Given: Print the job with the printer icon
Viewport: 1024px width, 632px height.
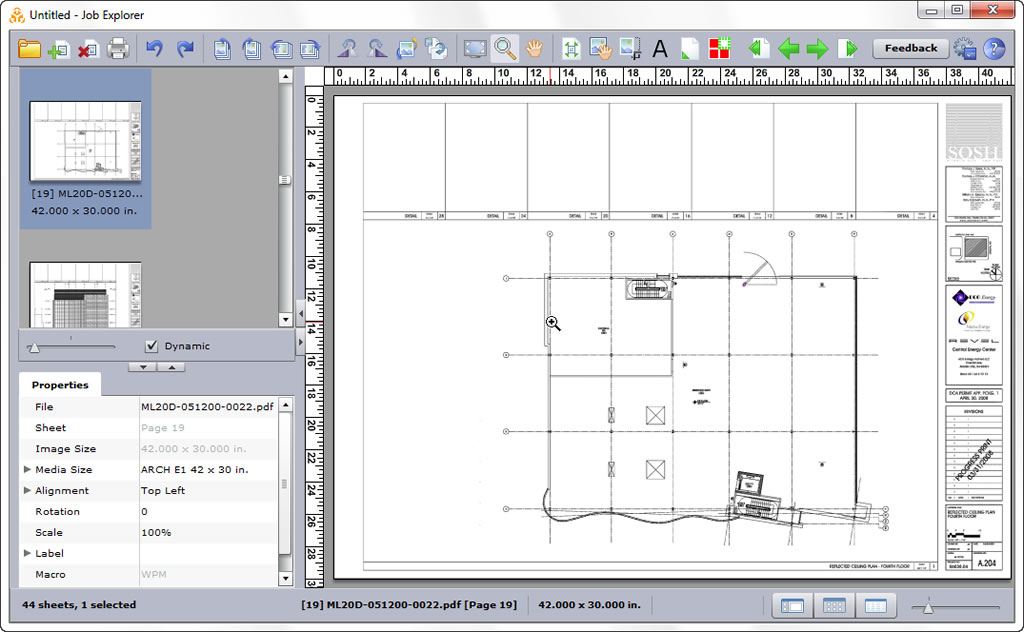Looking at the screenshot, I should [x=118, y=49].
